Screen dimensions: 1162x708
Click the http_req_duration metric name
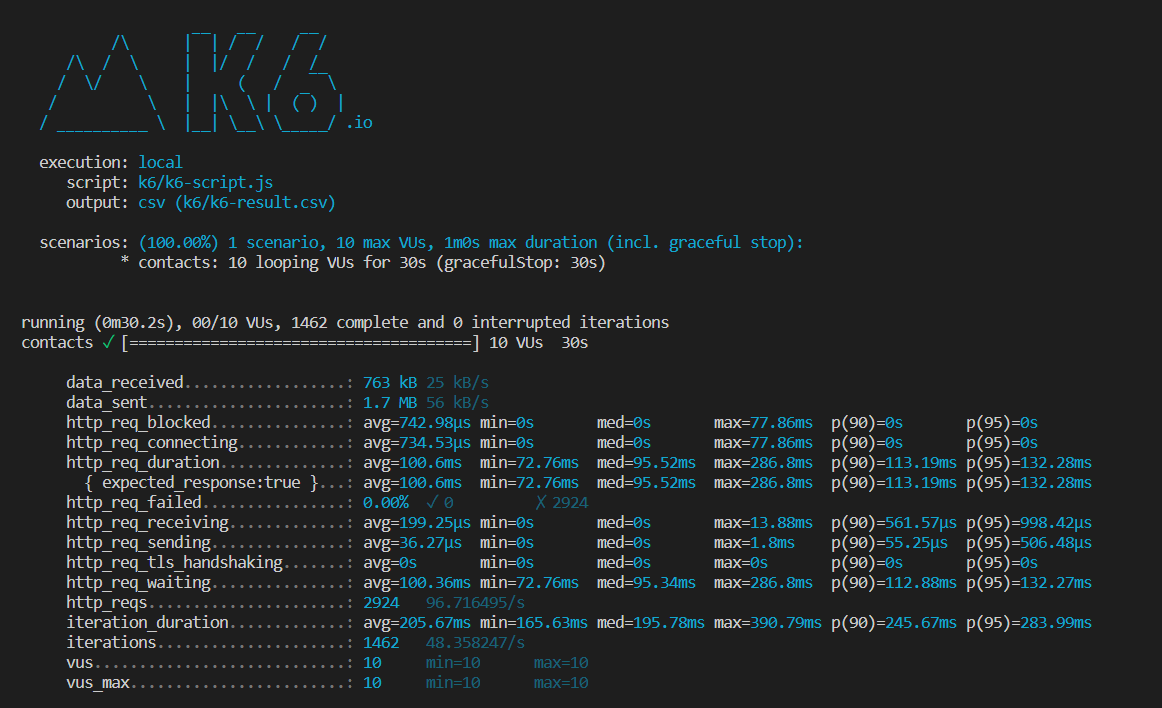[x=143, y=462]
